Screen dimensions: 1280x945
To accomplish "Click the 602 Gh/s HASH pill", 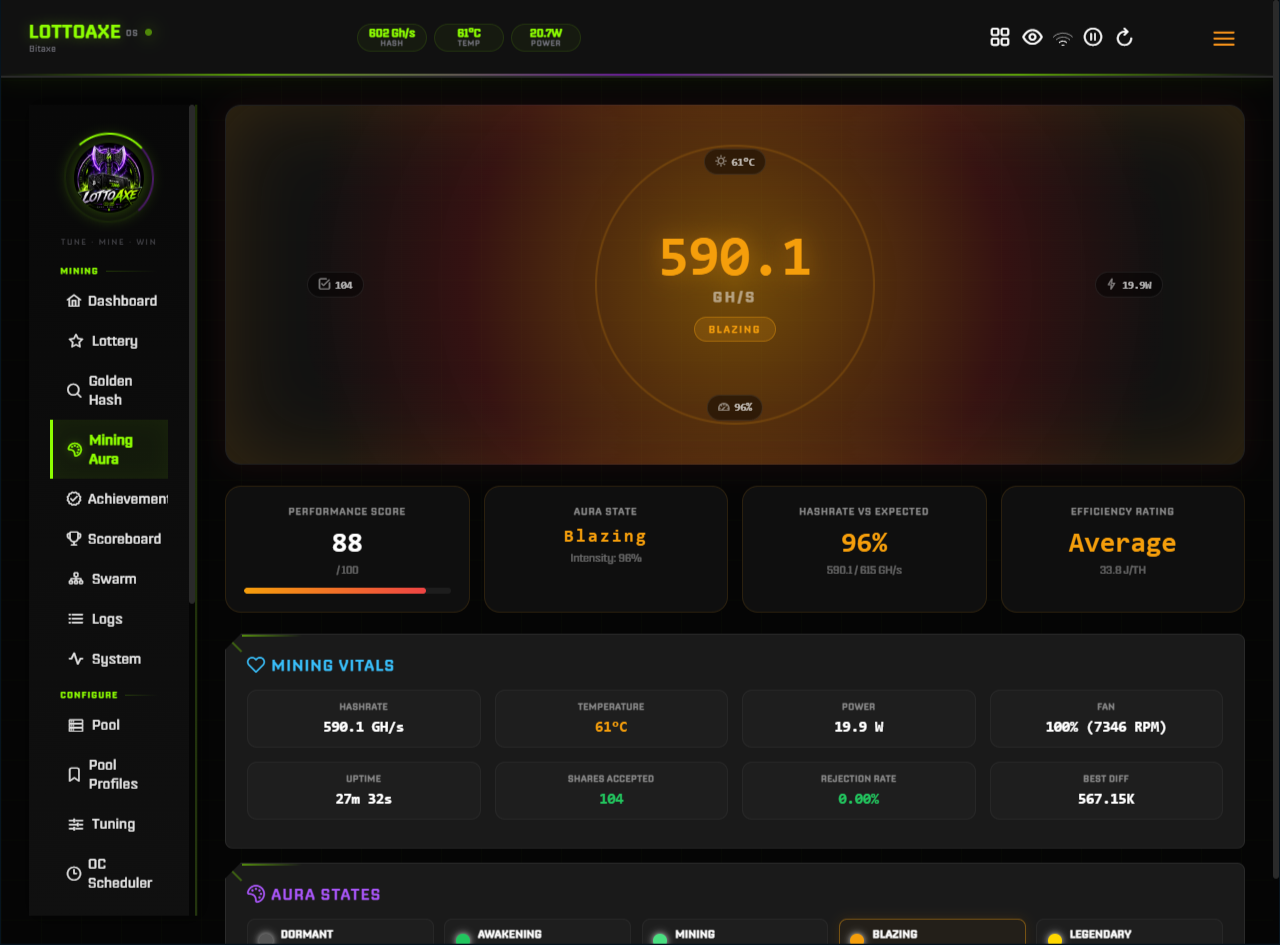I will [x=392, y=38].
